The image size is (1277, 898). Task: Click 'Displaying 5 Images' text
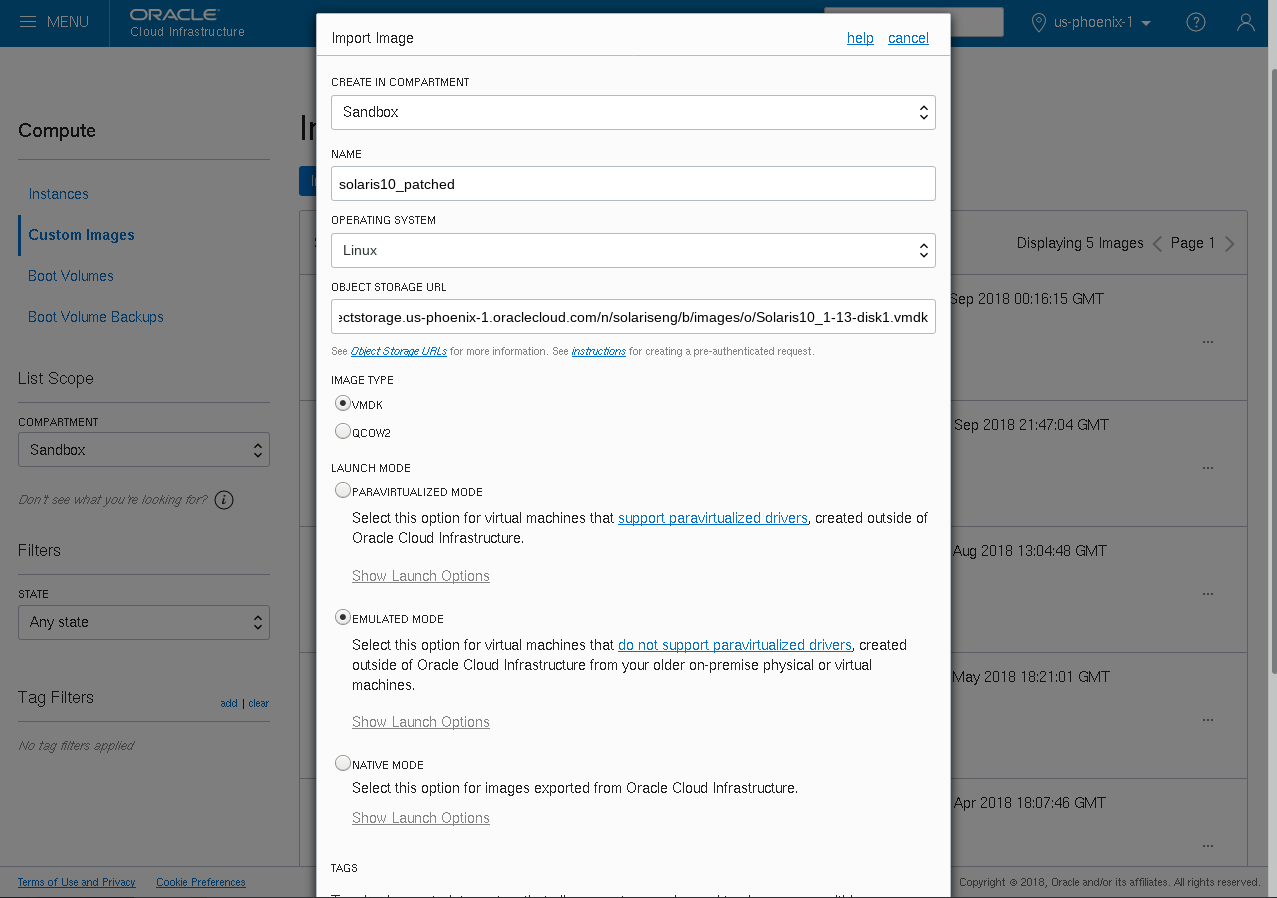[1080, 243]
